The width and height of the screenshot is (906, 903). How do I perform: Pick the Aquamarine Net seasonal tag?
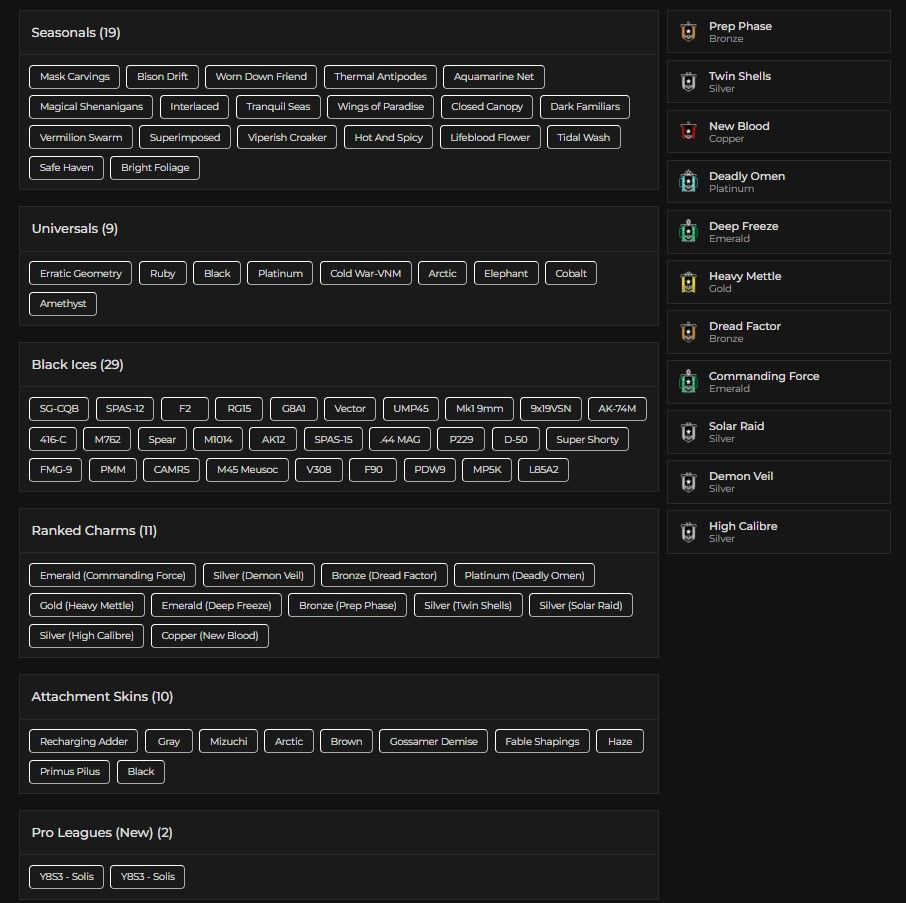(x=493, y=76)
